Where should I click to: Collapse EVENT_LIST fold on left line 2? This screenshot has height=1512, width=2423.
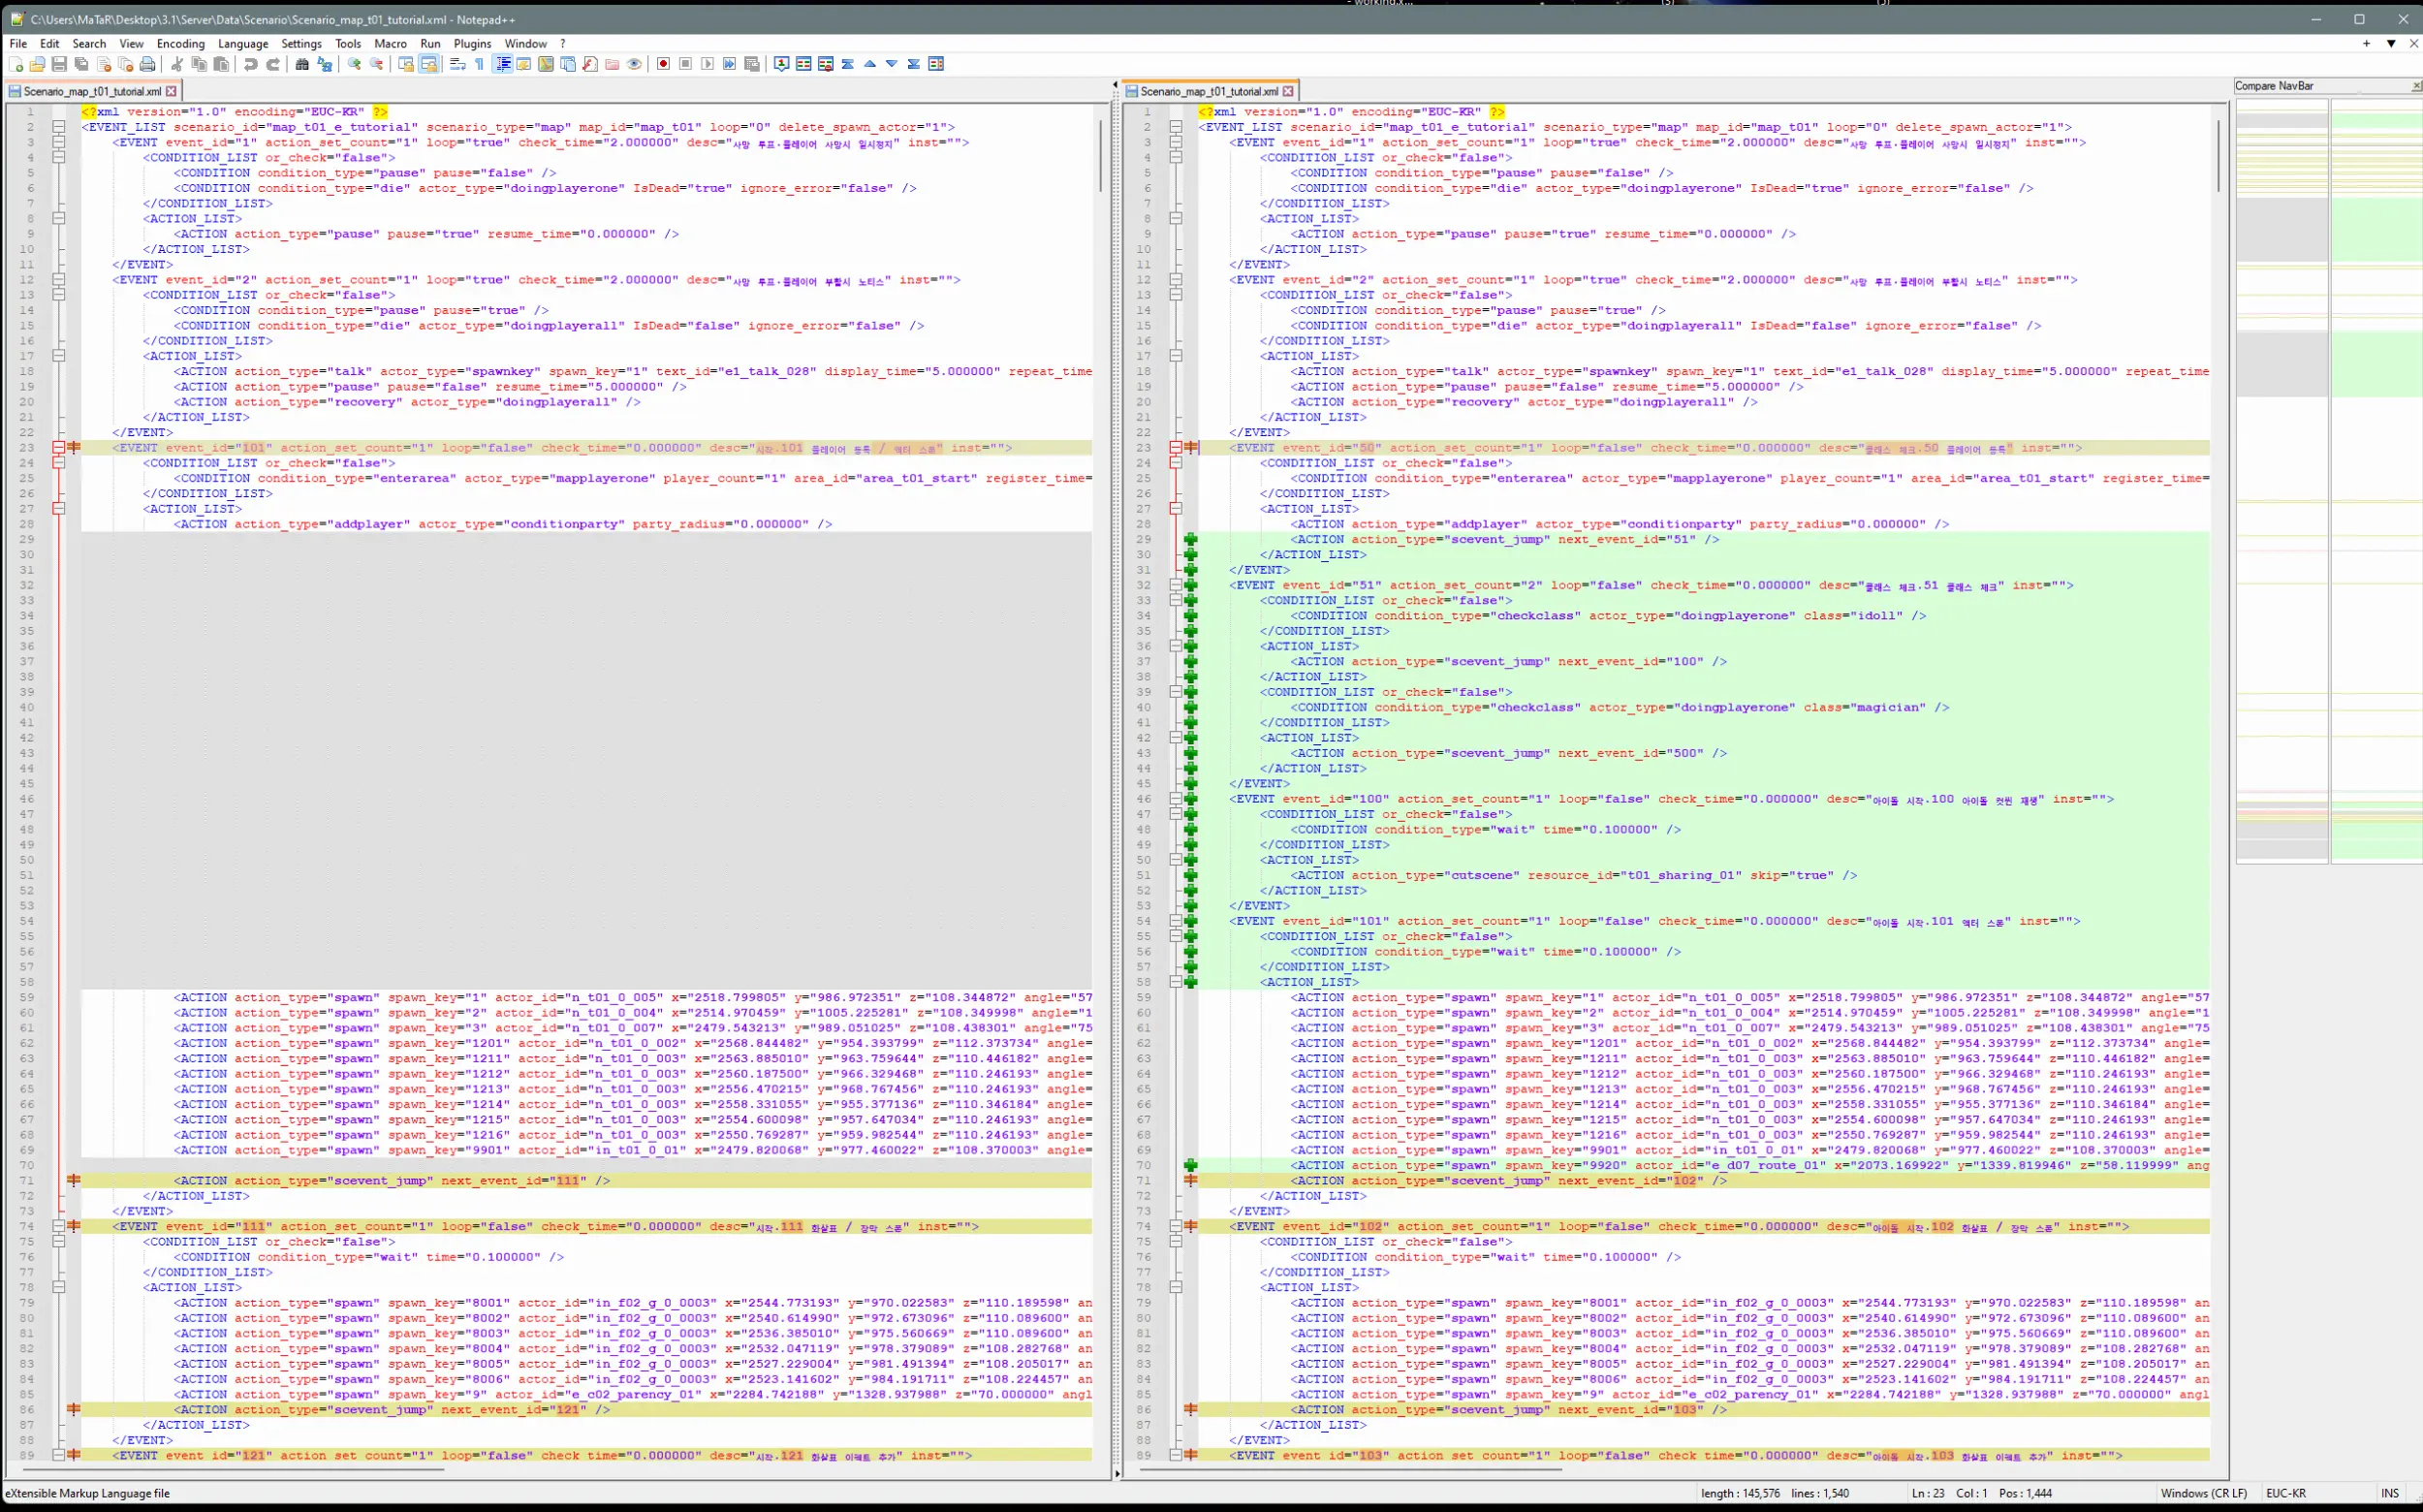click(59, 127)
